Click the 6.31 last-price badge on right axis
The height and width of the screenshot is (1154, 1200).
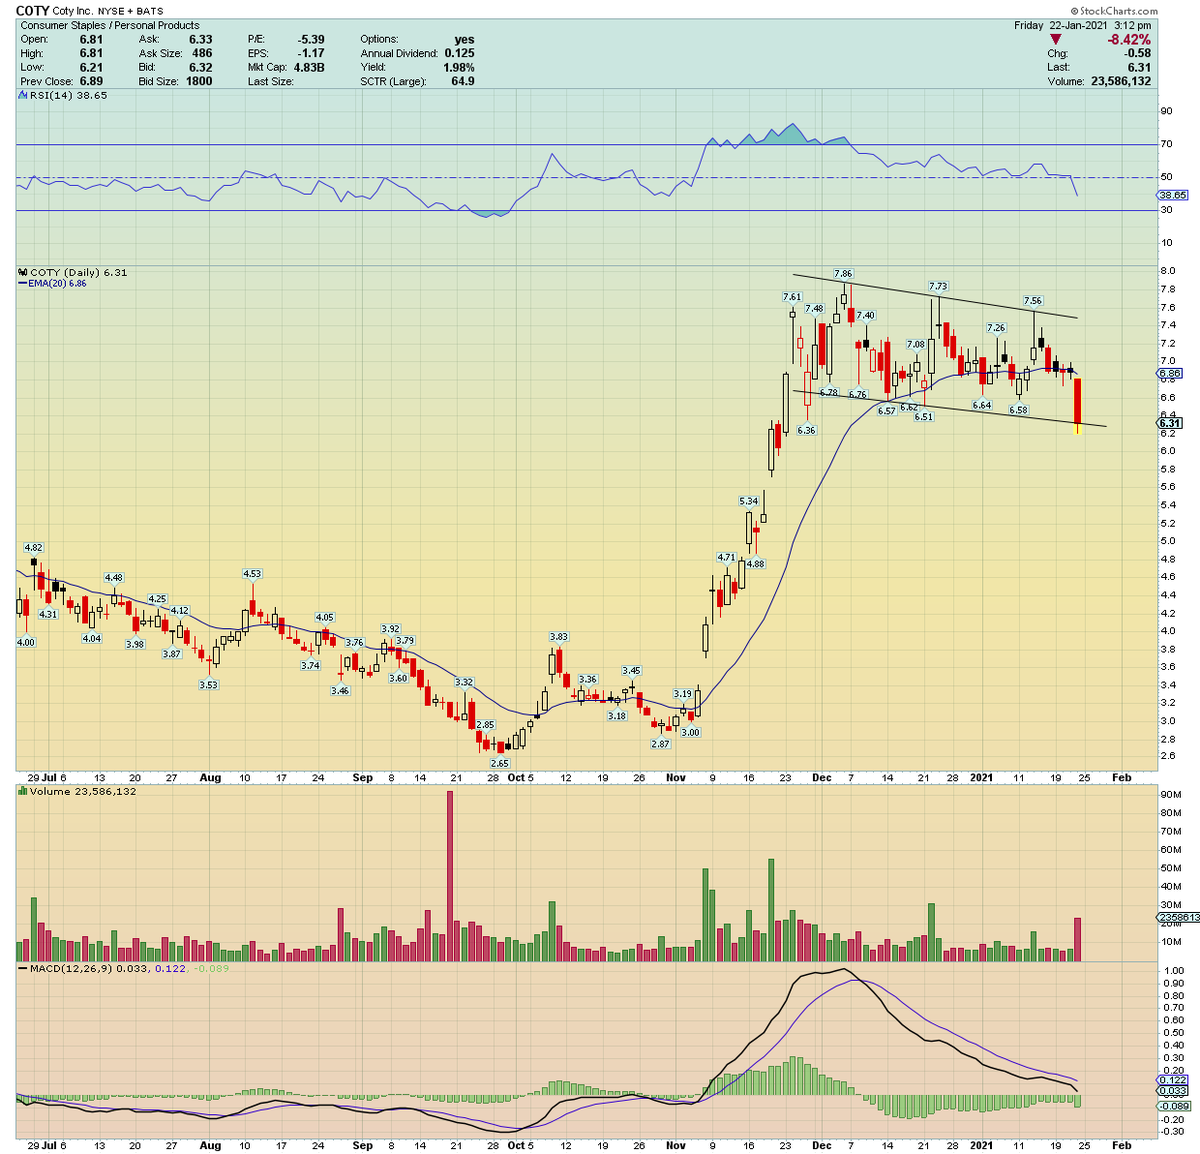(x=1168, y=423)
